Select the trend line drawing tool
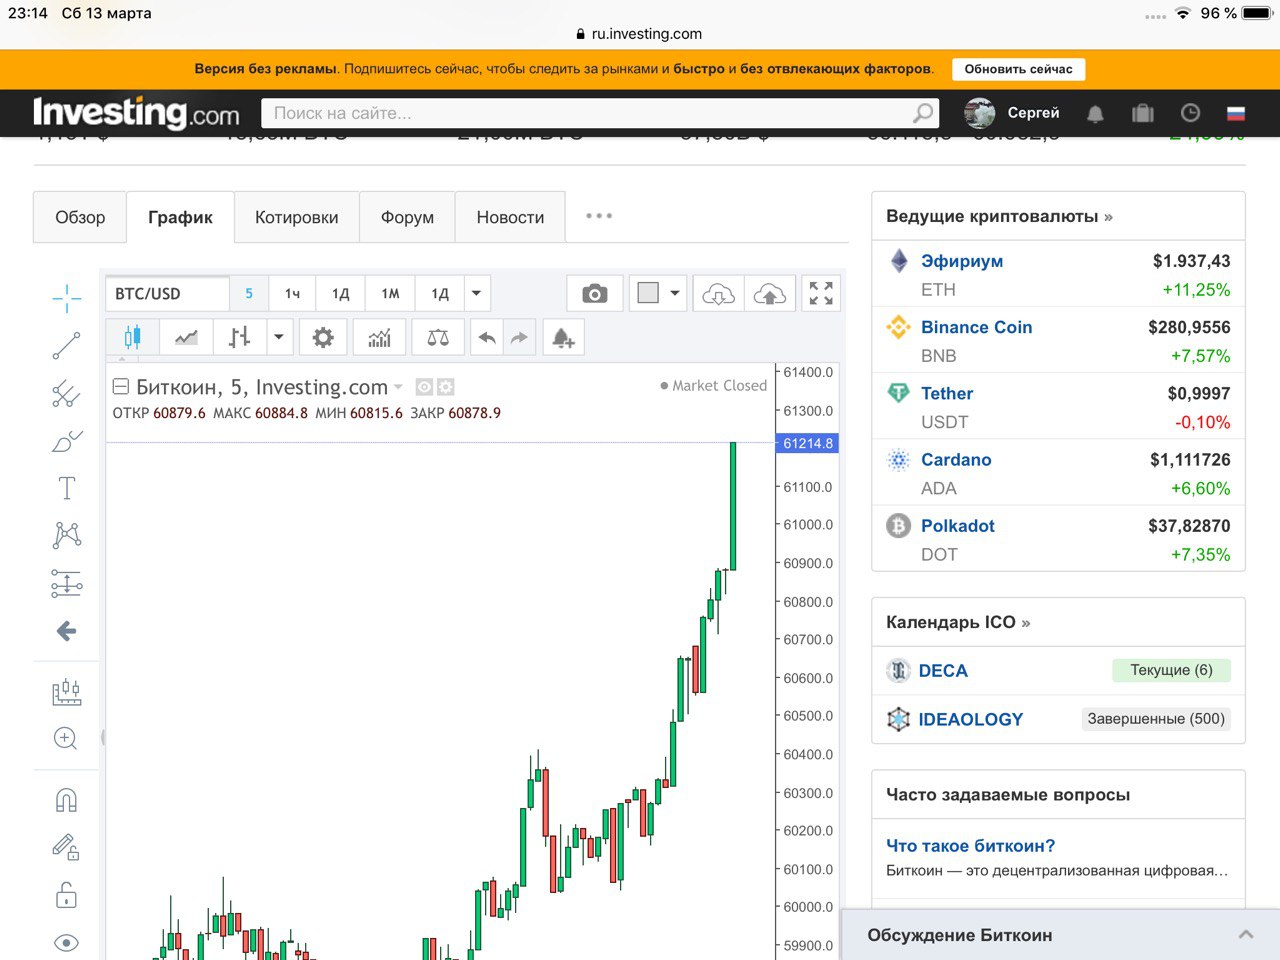This screenshot has height=960, width=1280. [66, 346]
